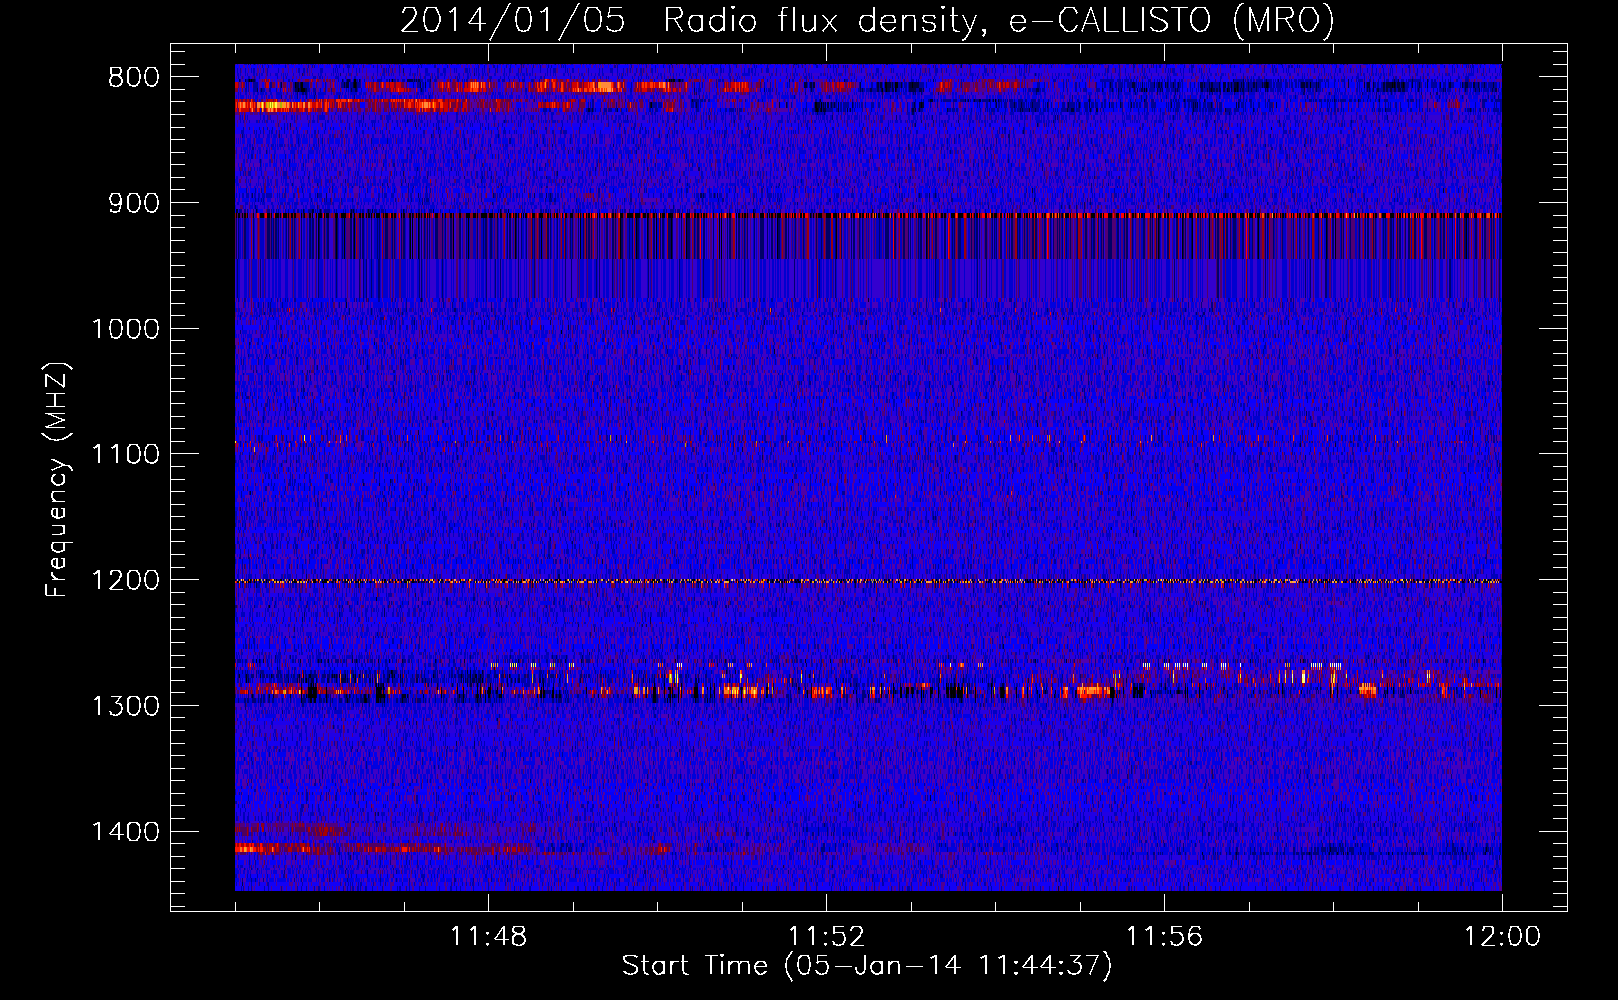Select the 1100 frequency axis label
The width and height of the screenshot is (1618, 1000).
(x=125, y=454)
